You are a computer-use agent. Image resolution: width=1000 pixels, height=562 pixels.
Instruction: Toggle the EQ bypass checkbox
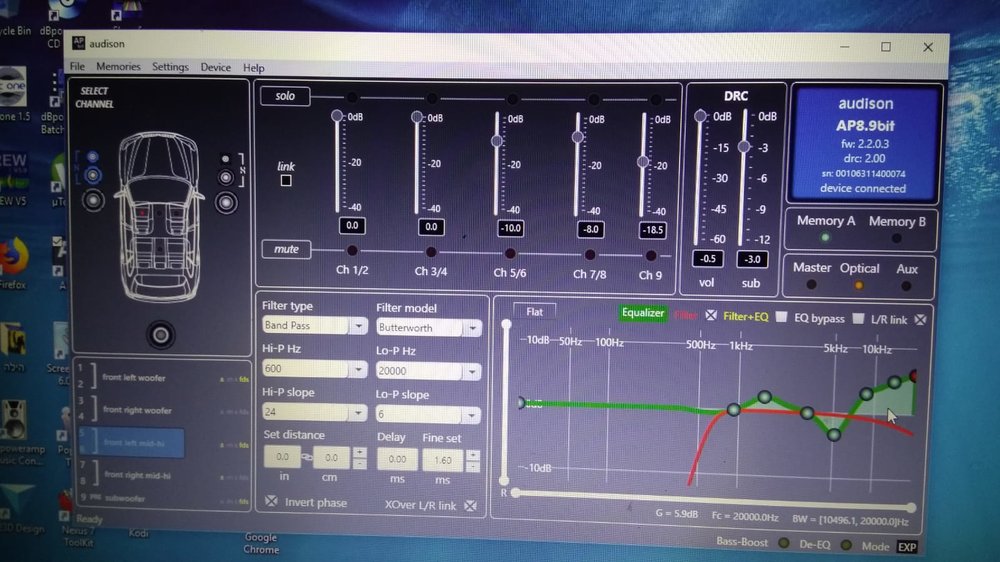pyautogui.click(x=858, y=318)
